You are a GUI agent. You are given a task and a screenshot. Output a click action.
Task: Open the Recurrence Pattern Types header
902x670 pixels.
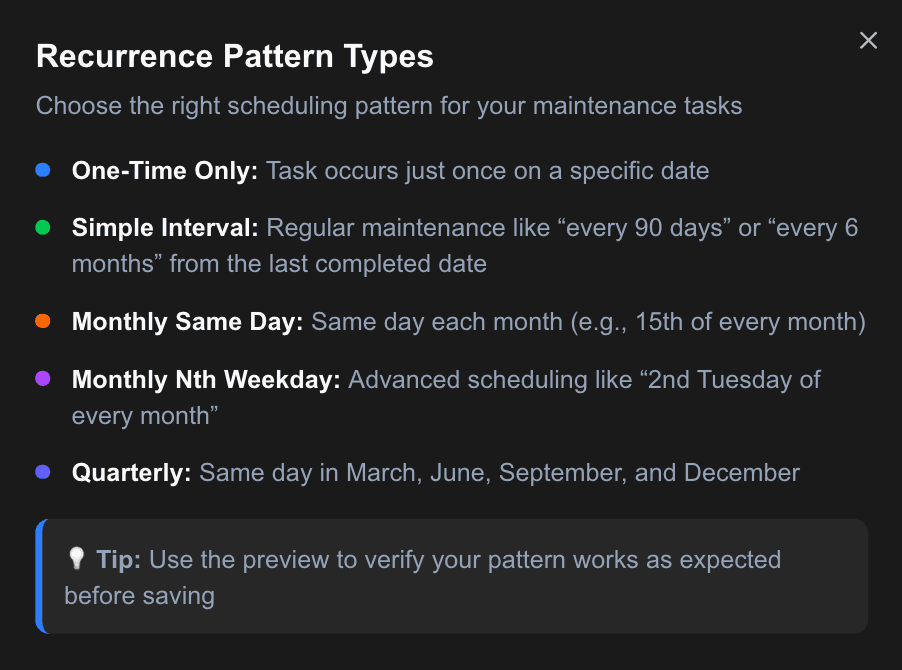[234, 56]
